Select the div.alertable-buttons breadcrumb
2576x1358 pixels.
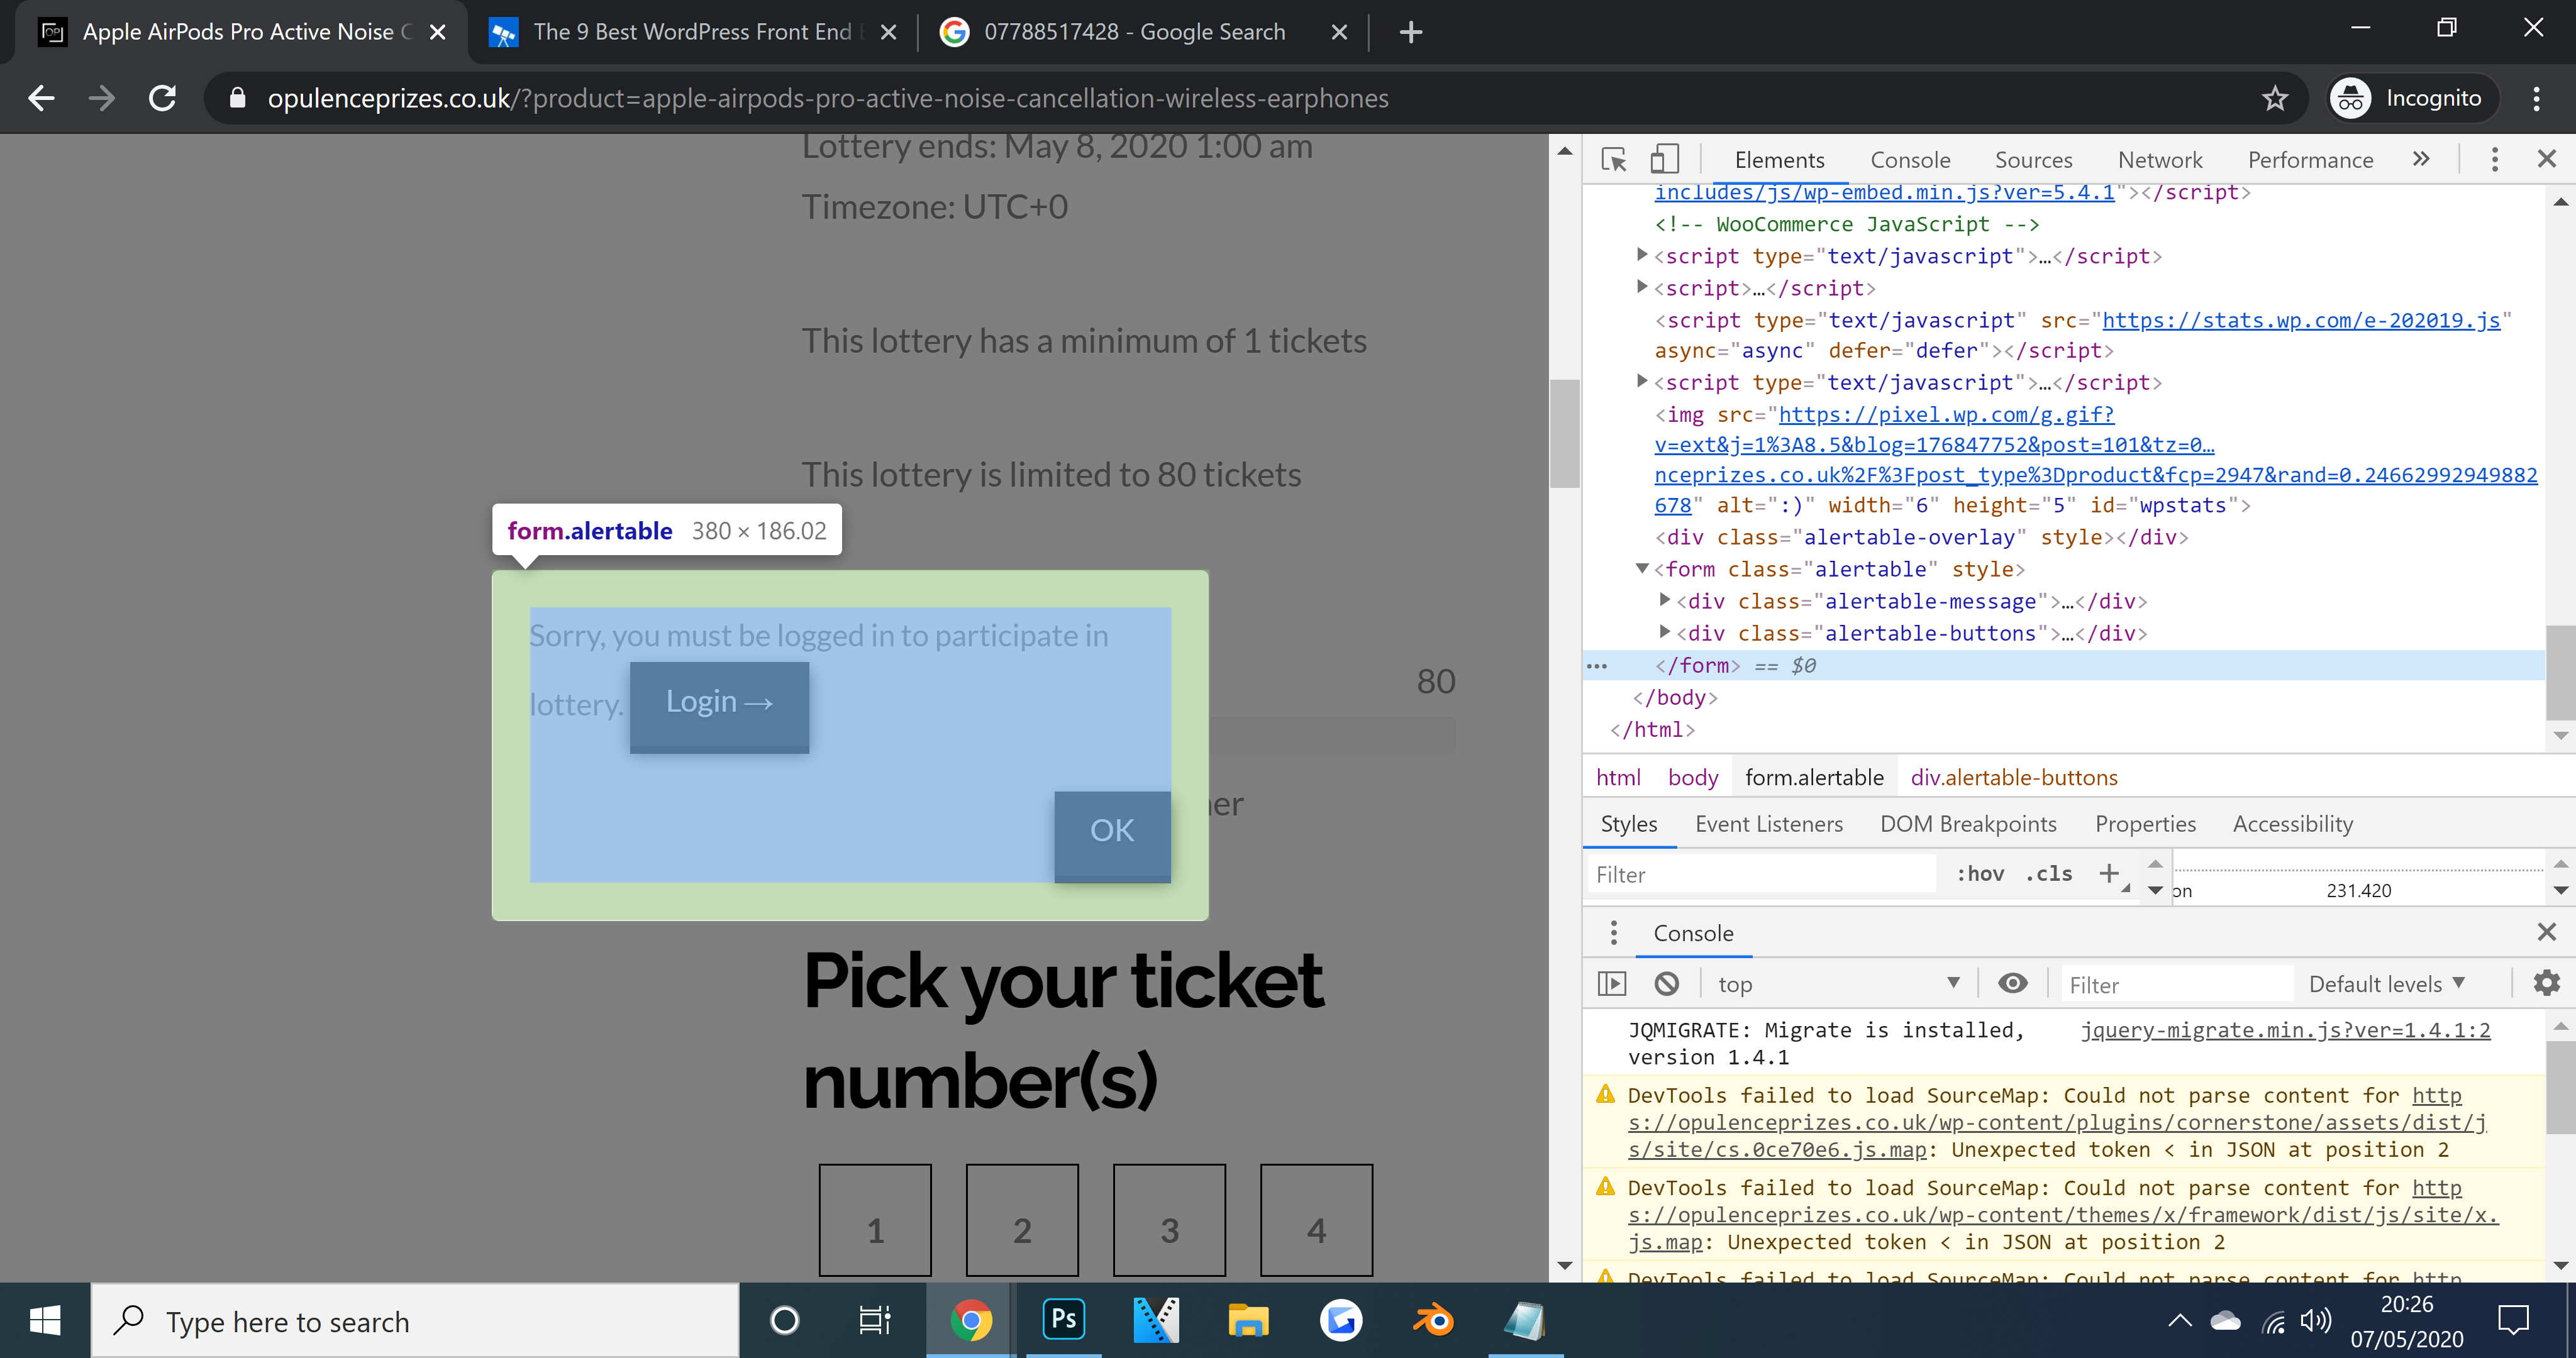pyautogui.click(x=2014, y=777)
